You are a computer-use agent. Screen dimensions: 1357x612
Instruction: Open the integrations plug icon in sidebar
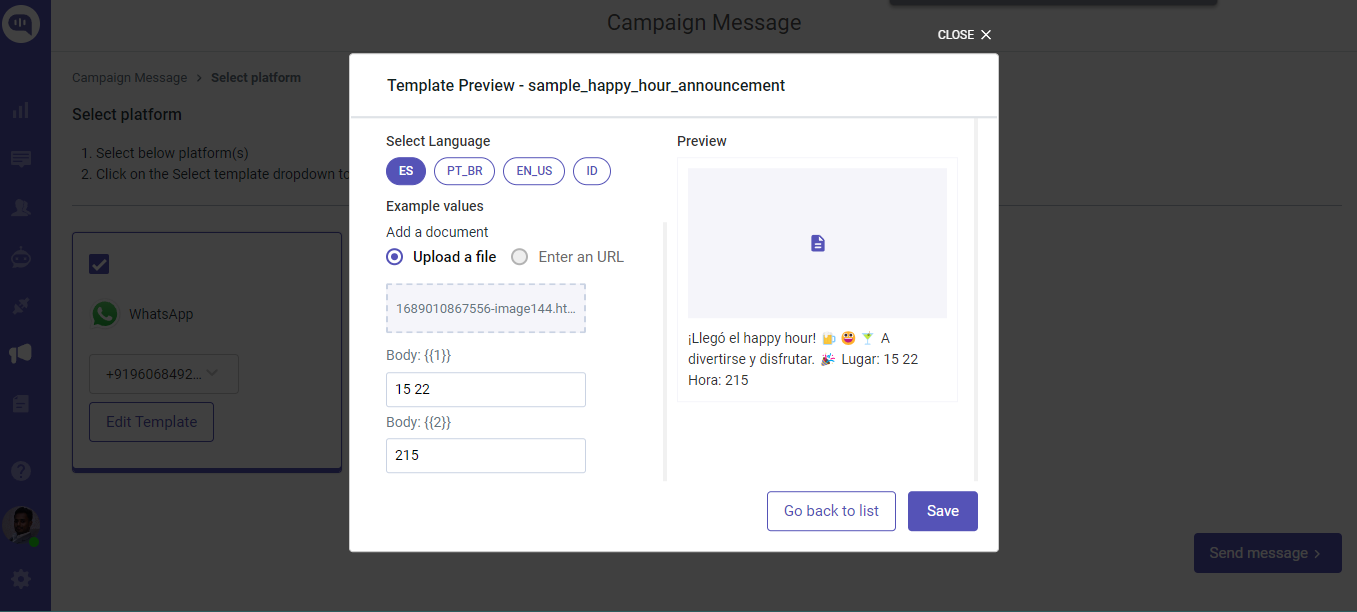coord(21,306)
